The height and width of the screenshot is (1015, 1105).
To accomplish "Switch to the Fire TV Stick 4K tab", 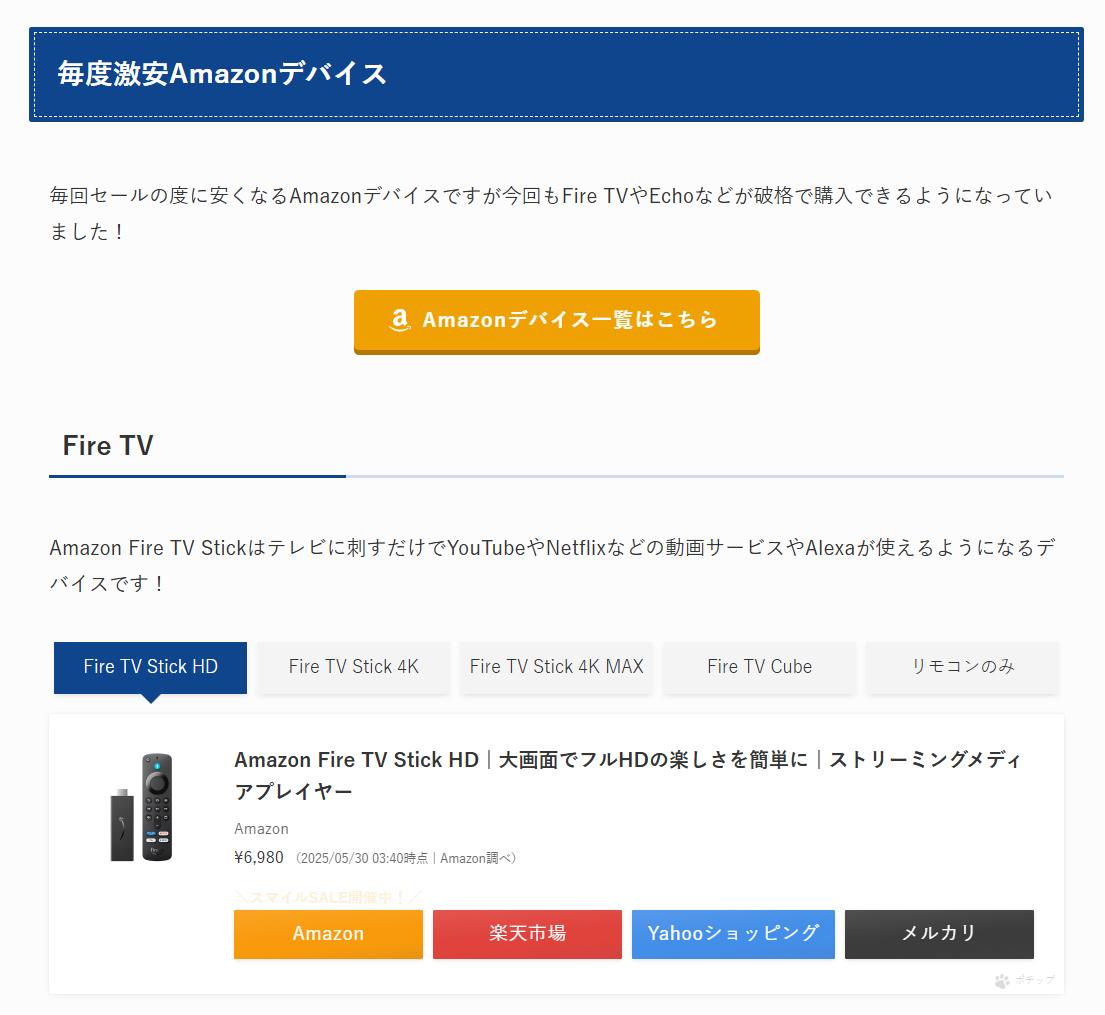I will pos(353,667).
